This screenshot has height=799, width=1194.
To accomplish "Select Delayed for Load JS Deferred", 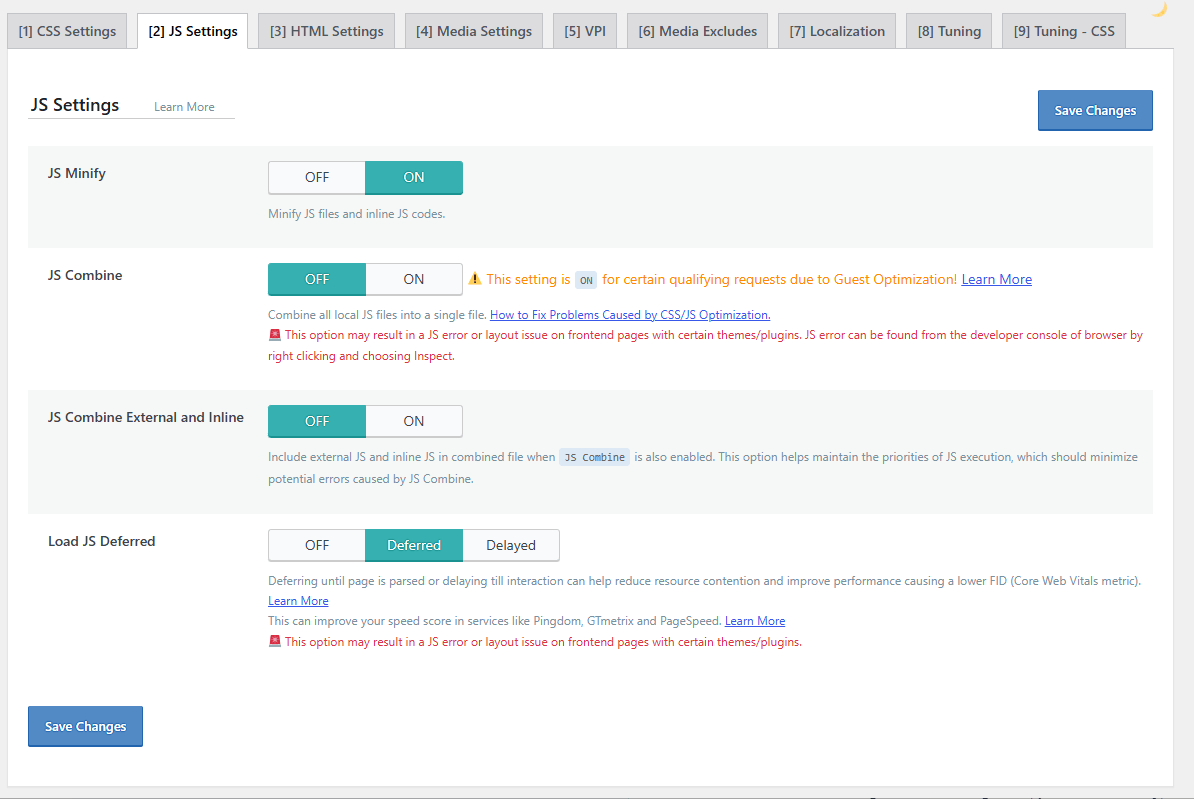I will (511, 545).
